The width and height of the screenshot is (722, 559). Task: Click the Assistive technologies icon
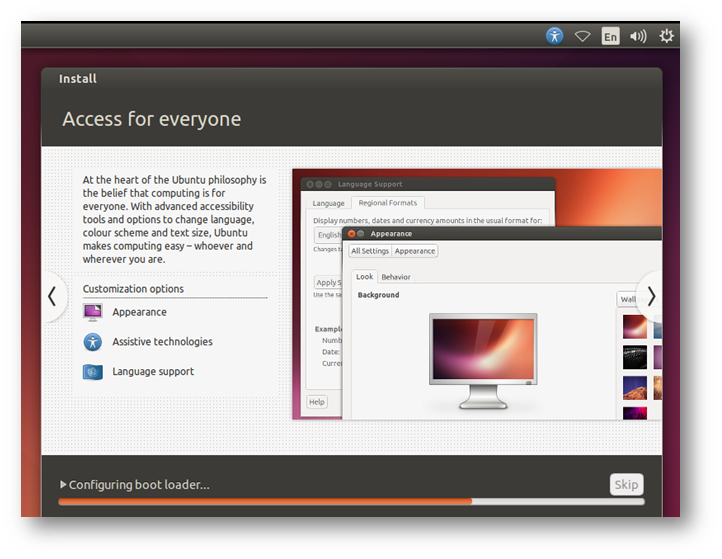[93, 342]
